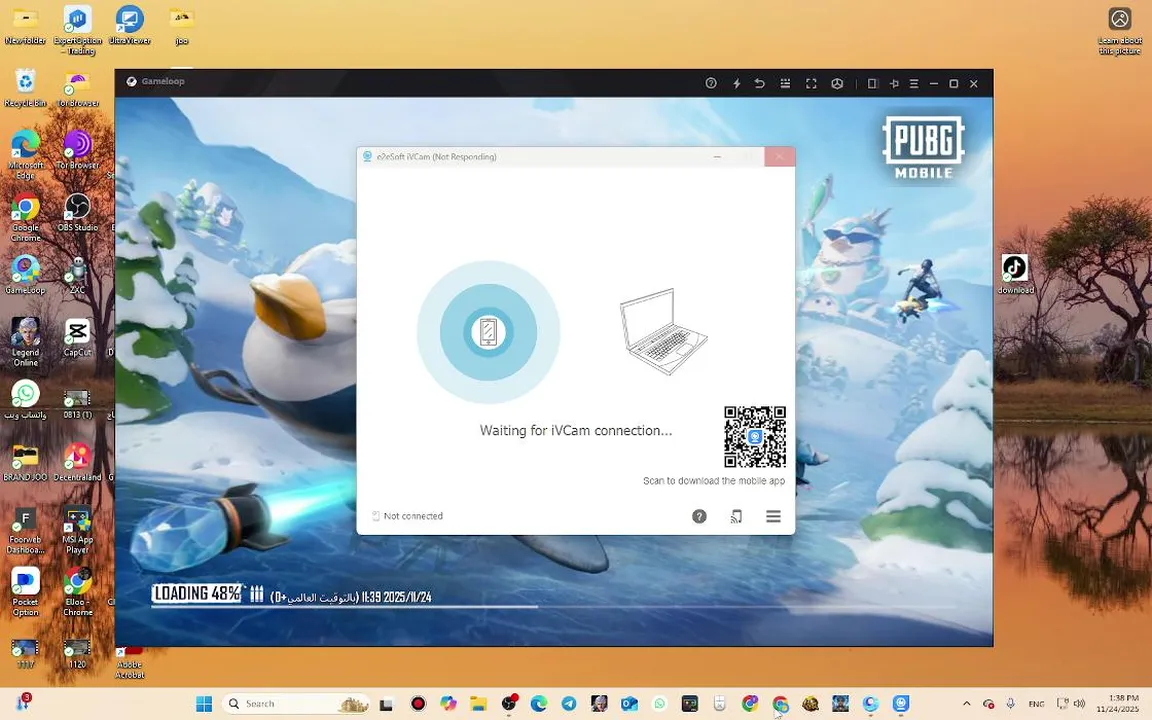Click the back arrow icon in Gameloop toolbar
Image resolution: width=1152 pixels, height=720 pixels.
tap(760, 83)
